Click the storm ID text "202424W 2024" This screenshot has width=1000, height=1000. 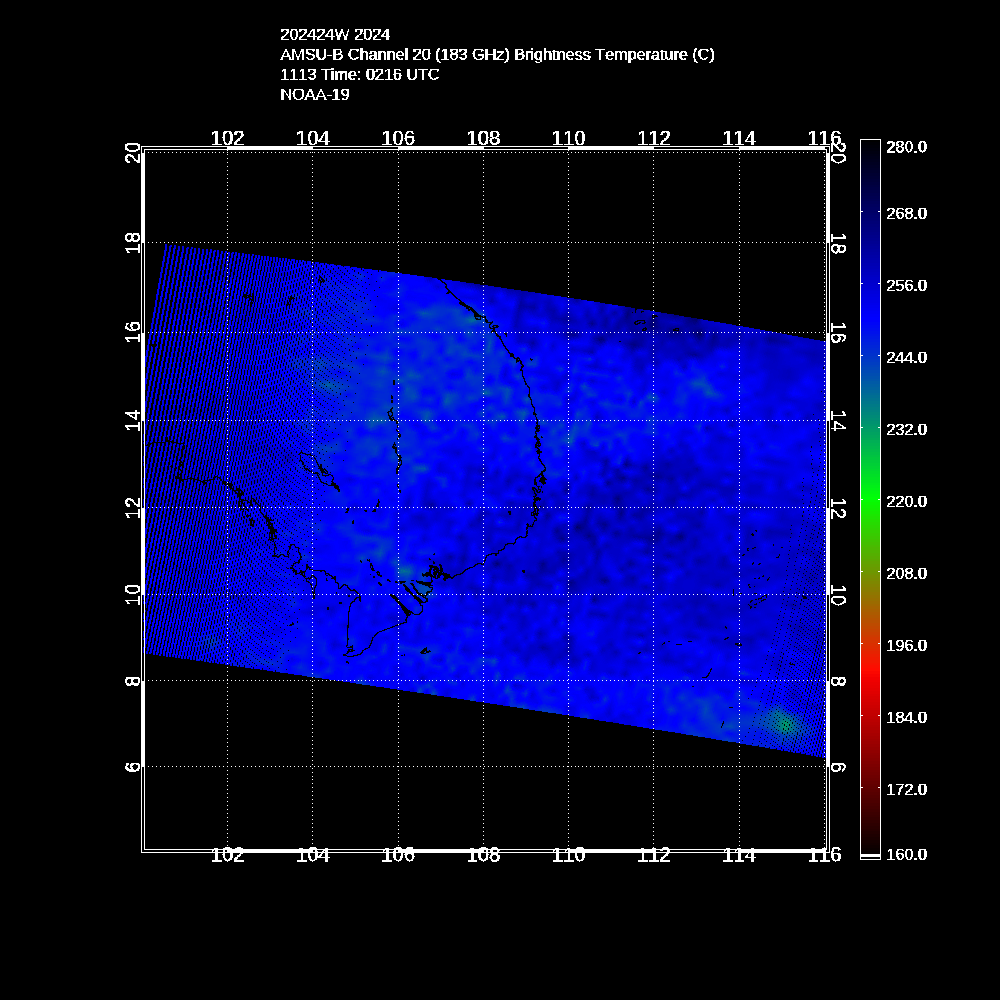335,34
